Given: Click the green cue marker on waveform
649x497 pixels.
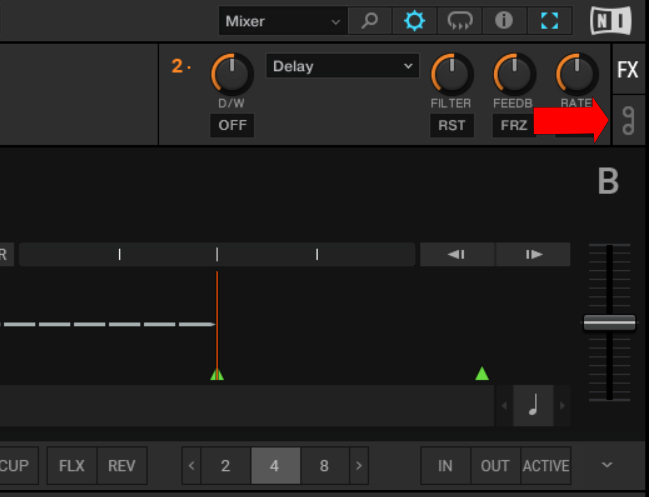Looking at the screenshot, I should (482, 374).
